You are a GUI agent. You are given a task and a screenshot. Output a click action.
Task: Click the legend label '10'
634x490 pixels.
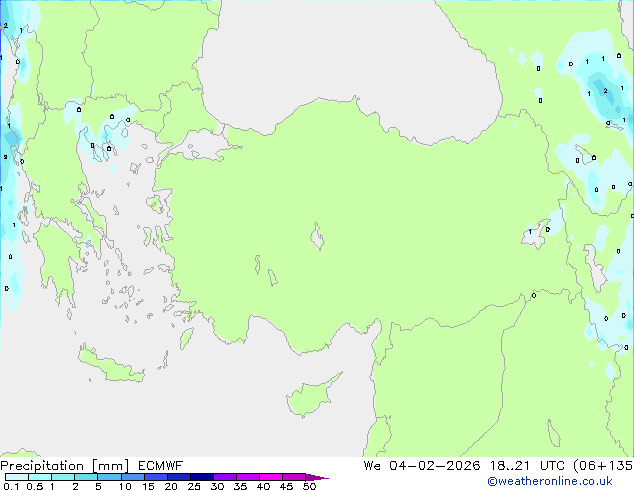(125, 486)
